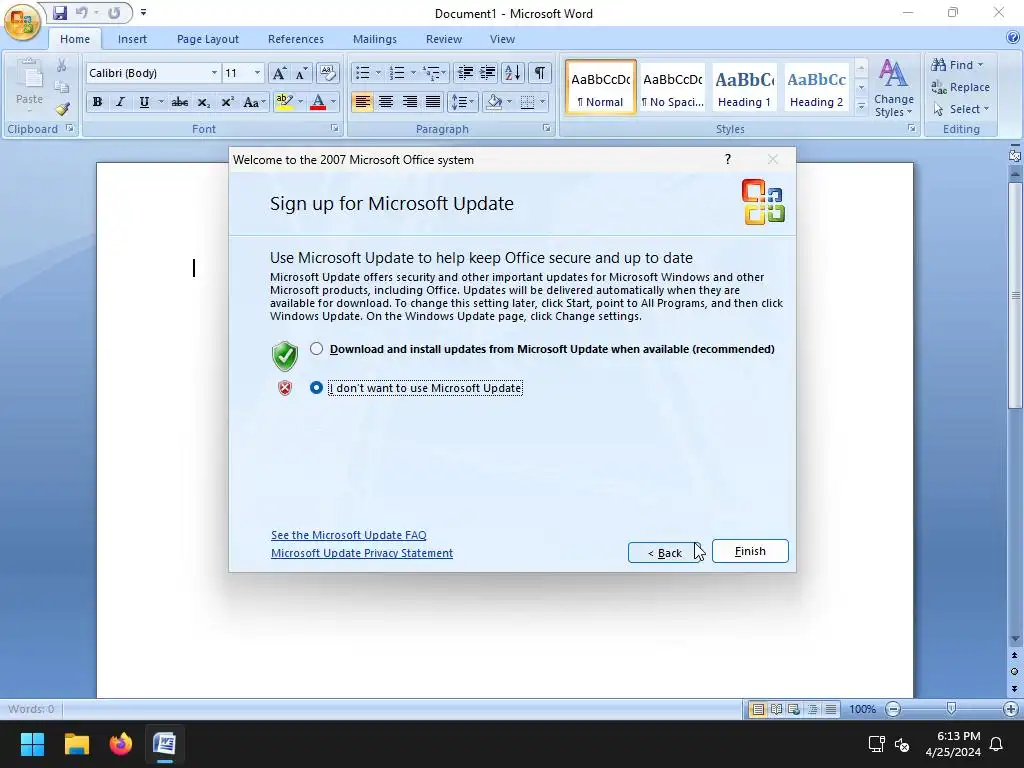Open font size dropdown arrow

257,73
